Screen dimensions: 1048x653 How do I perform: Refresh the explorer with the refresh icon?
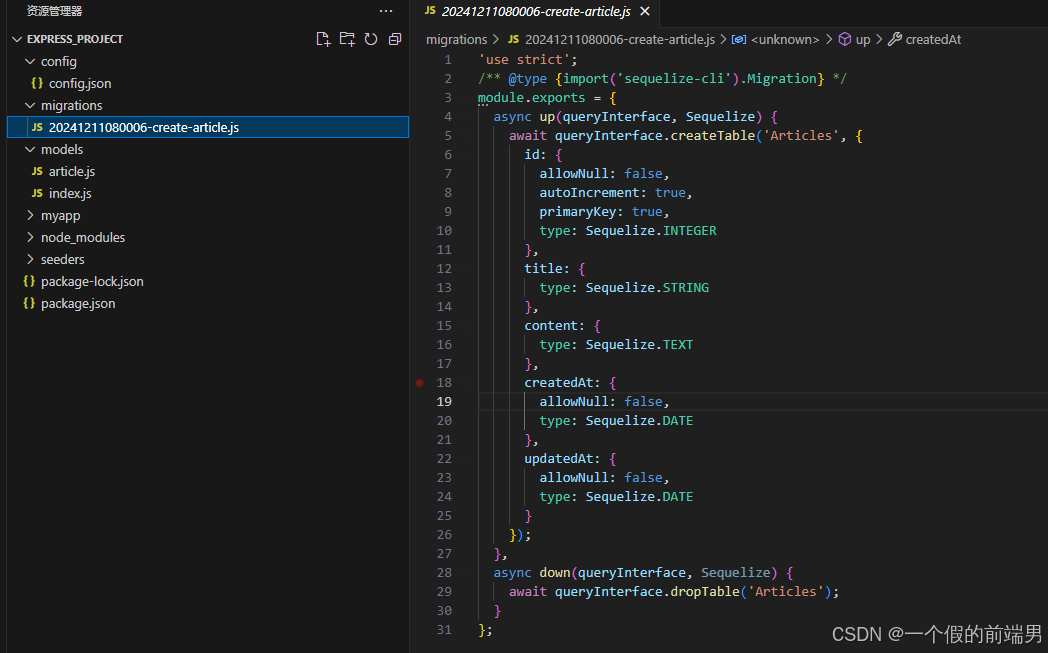tap(371, 39)
